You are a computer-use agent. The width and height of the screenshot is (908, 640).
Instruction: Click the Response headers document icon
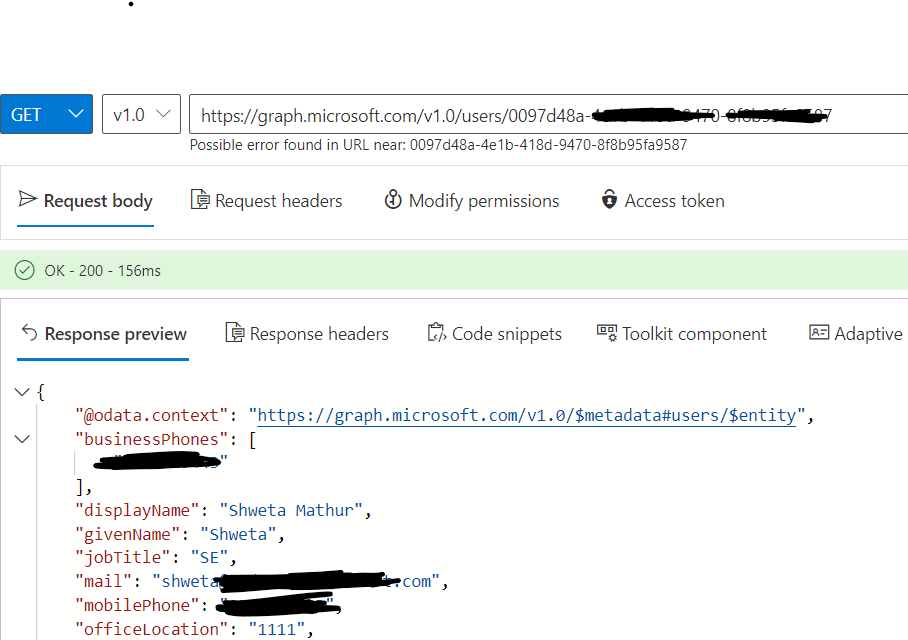(x=235, y=333)
